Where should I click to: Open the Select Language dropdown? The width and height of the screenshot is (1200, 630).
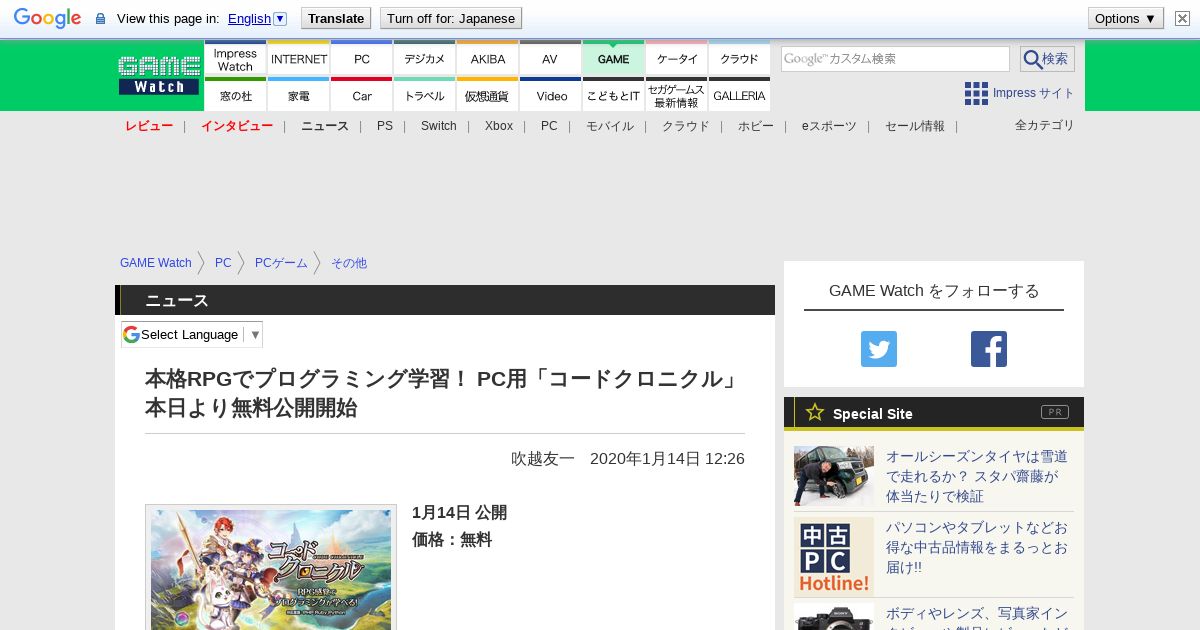coord(192,334)
